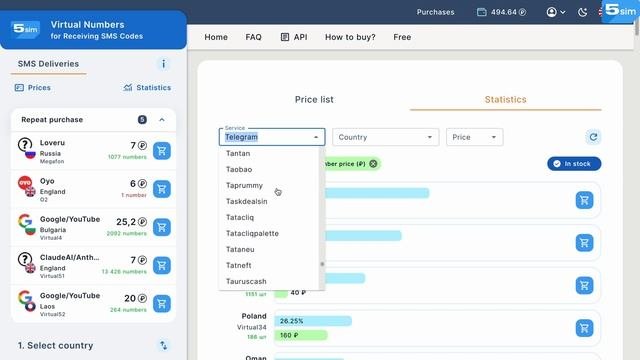Click the SMS Deliveries tab

tap(48, 64)
